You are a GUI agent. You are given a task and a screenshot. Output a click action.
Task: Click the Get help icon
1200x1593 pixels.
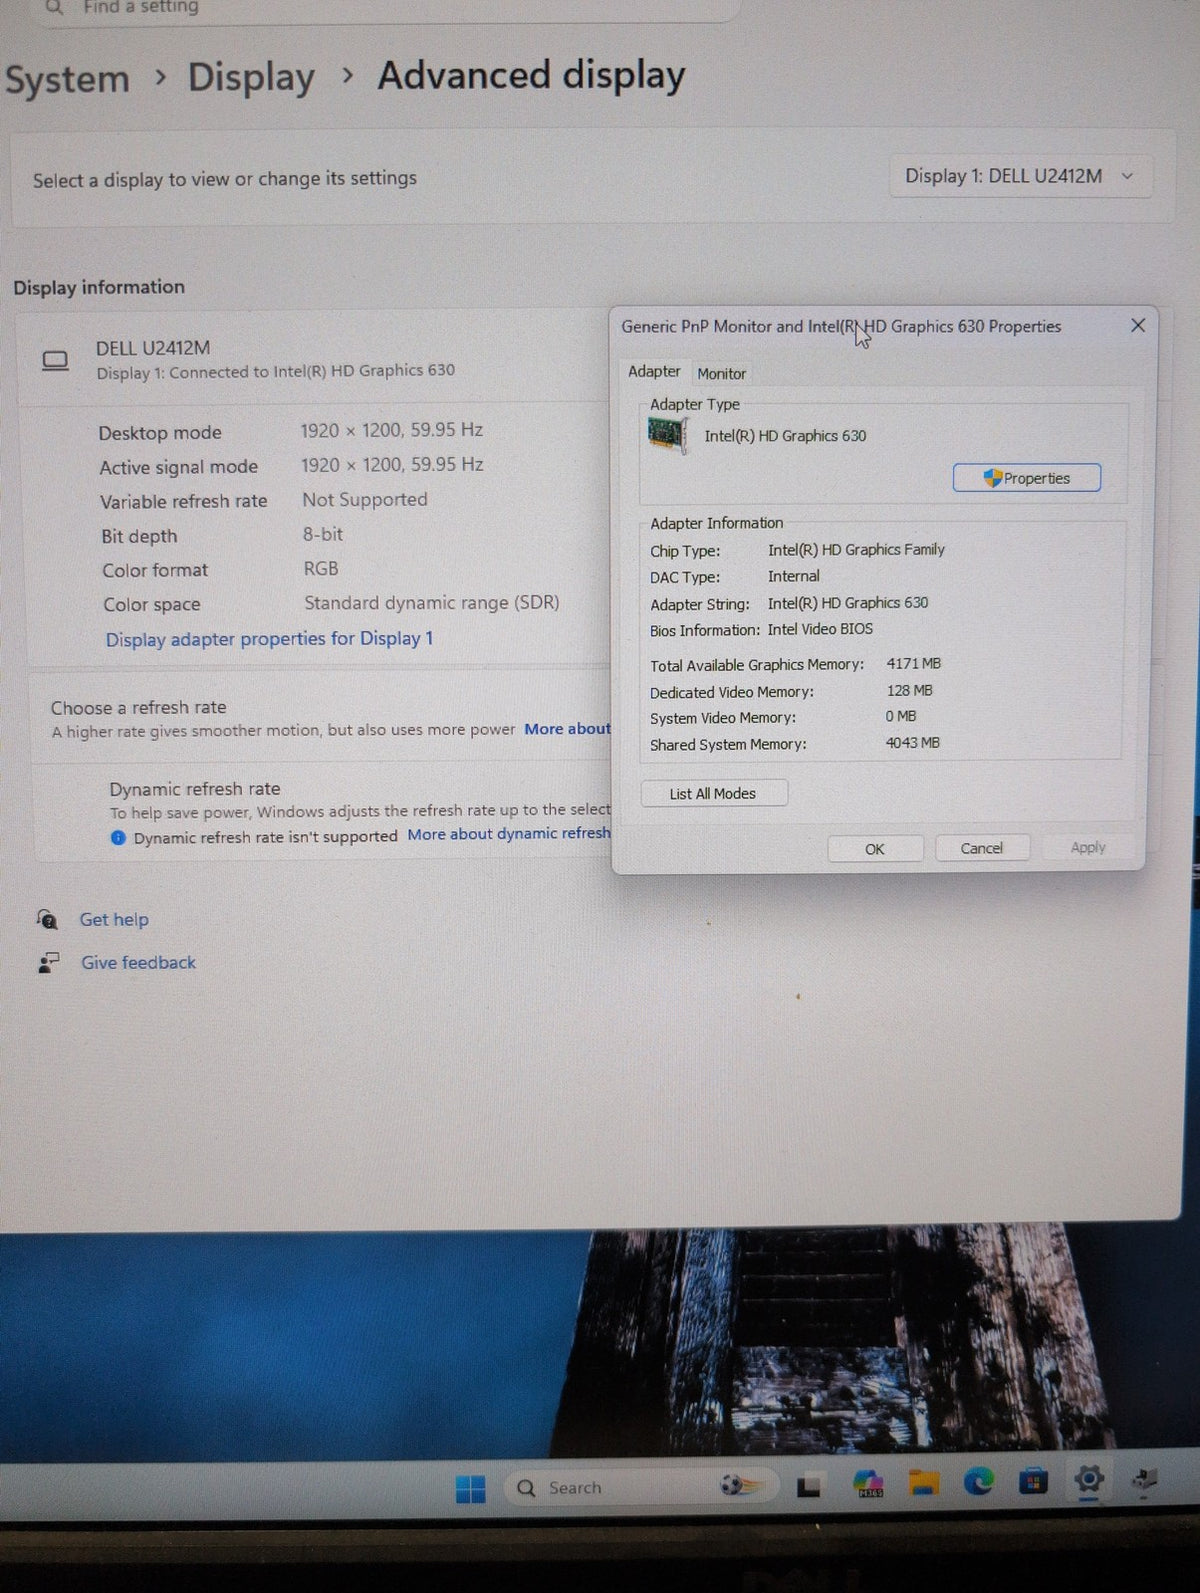pos(46,918)
